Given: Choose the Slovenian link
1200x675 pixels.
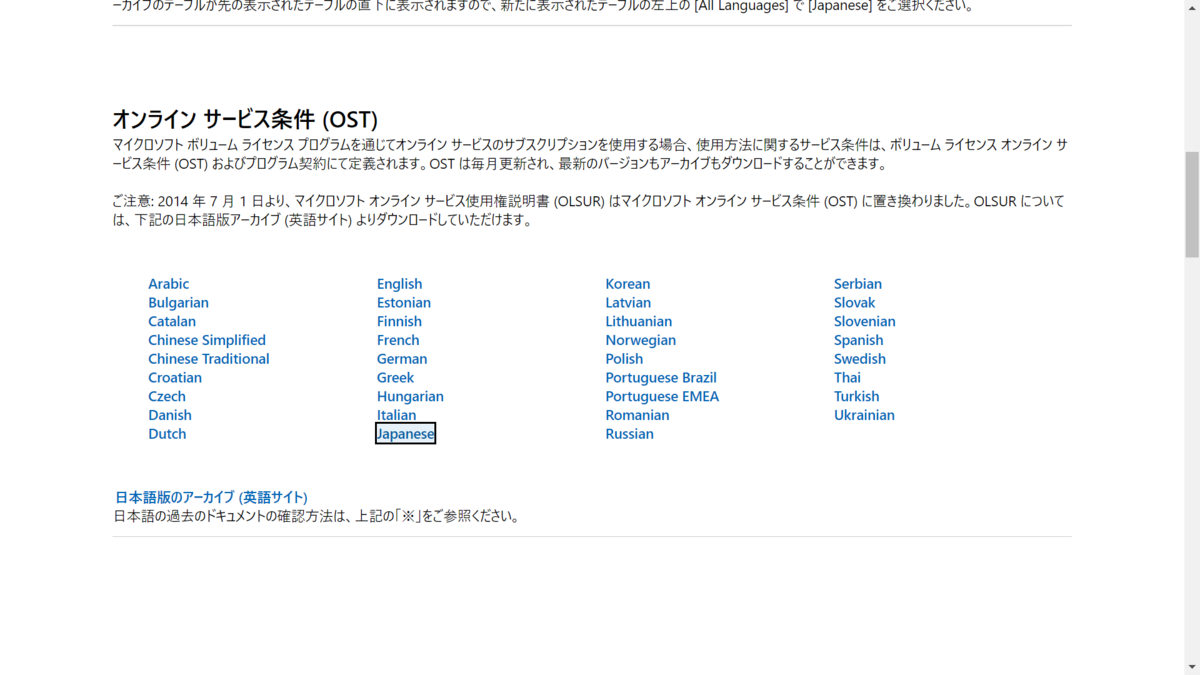Looking at the screenshot, I should click(865, 322).
